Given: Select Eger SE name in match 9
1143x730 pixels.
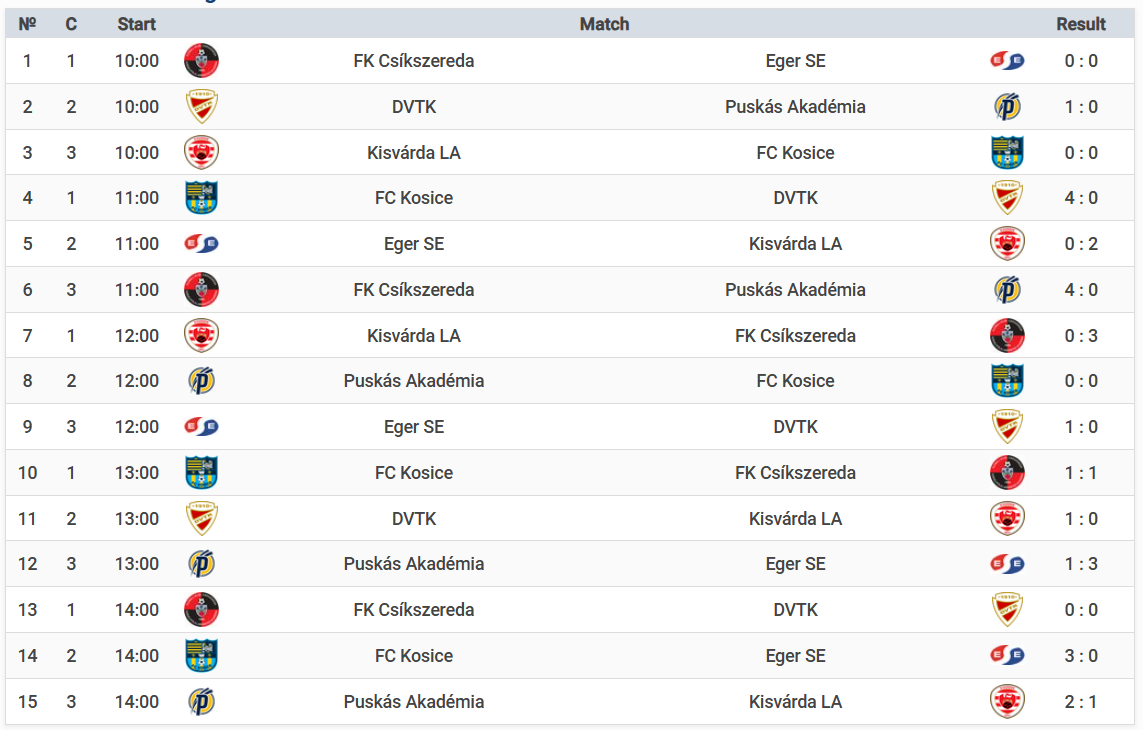Looking at the screenshot, I should tap(413, 427).
